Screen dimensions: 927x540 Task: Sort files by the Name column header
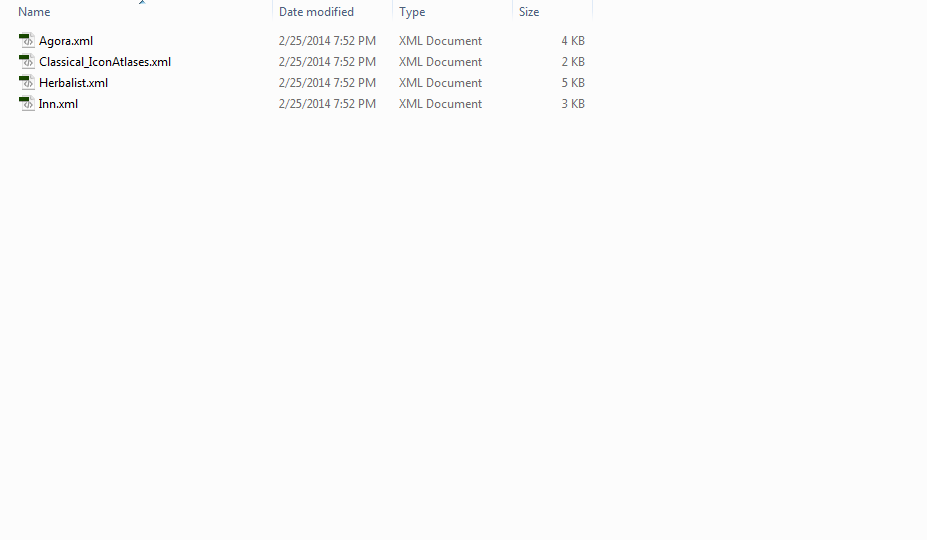pyautogui.click(x=34, y=12)
